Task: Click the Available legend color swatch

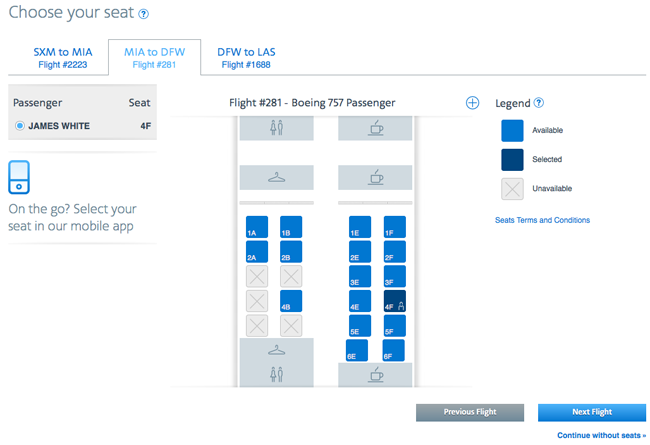Action: (512, 131)
